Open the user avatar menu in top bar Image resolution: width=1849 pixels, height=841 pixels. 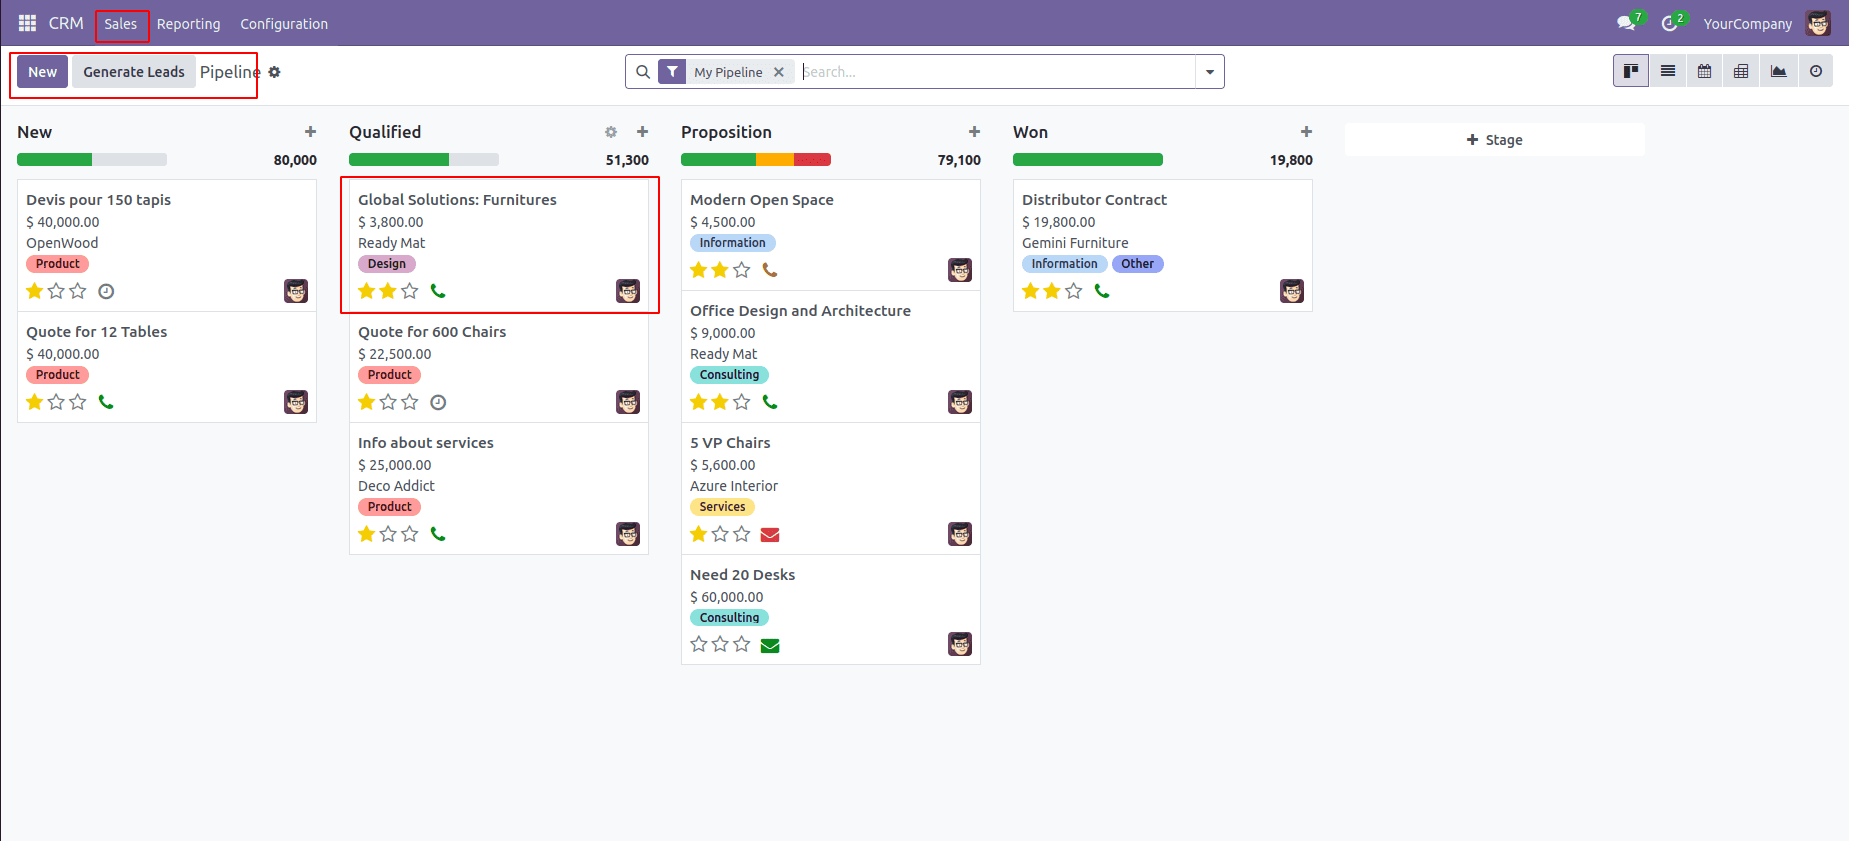pyautogui.click(x=1818, y=23)
